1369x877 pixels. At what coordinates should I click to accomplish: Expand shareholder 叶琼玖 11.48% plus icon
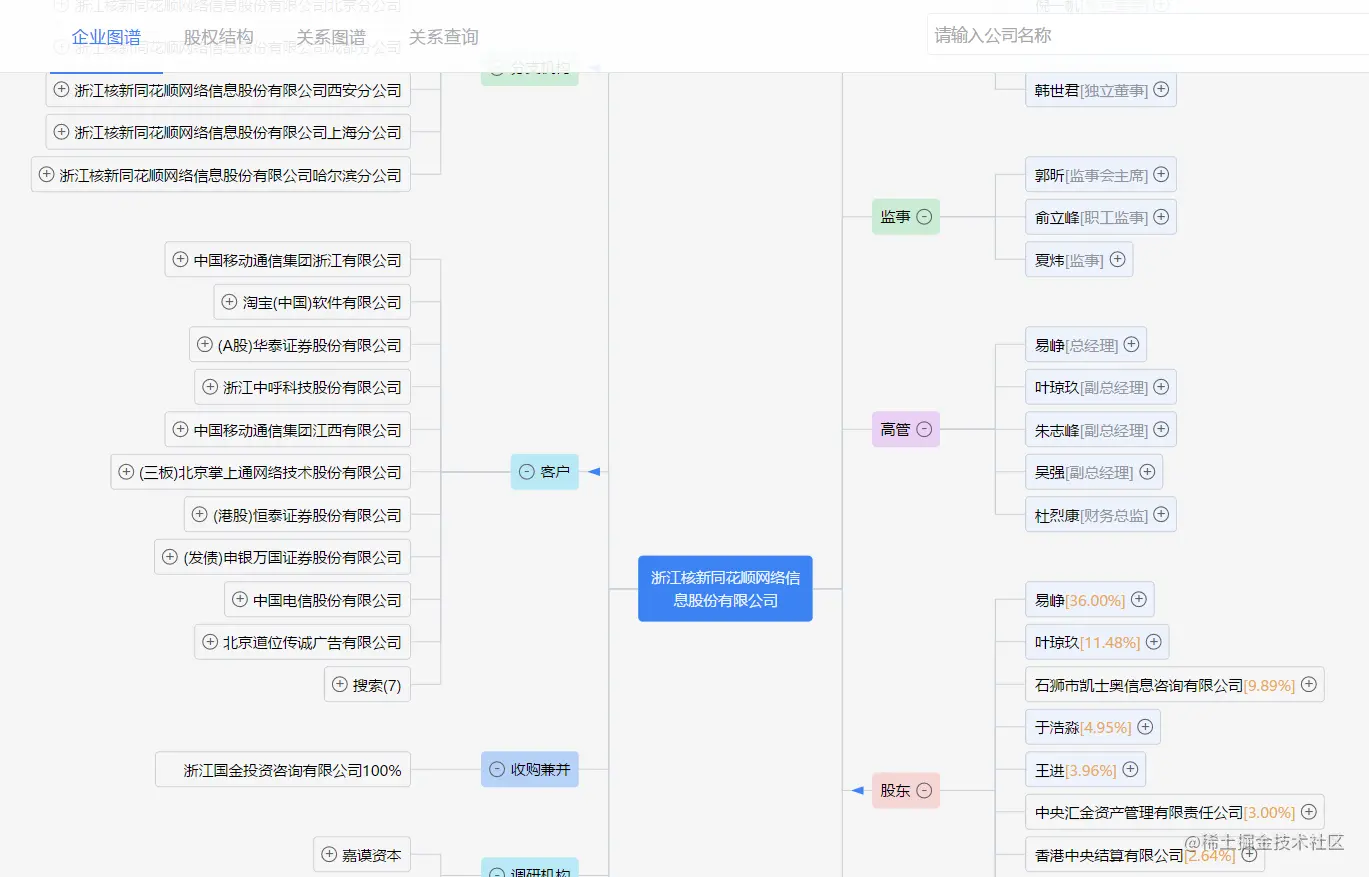[1153, 642]
